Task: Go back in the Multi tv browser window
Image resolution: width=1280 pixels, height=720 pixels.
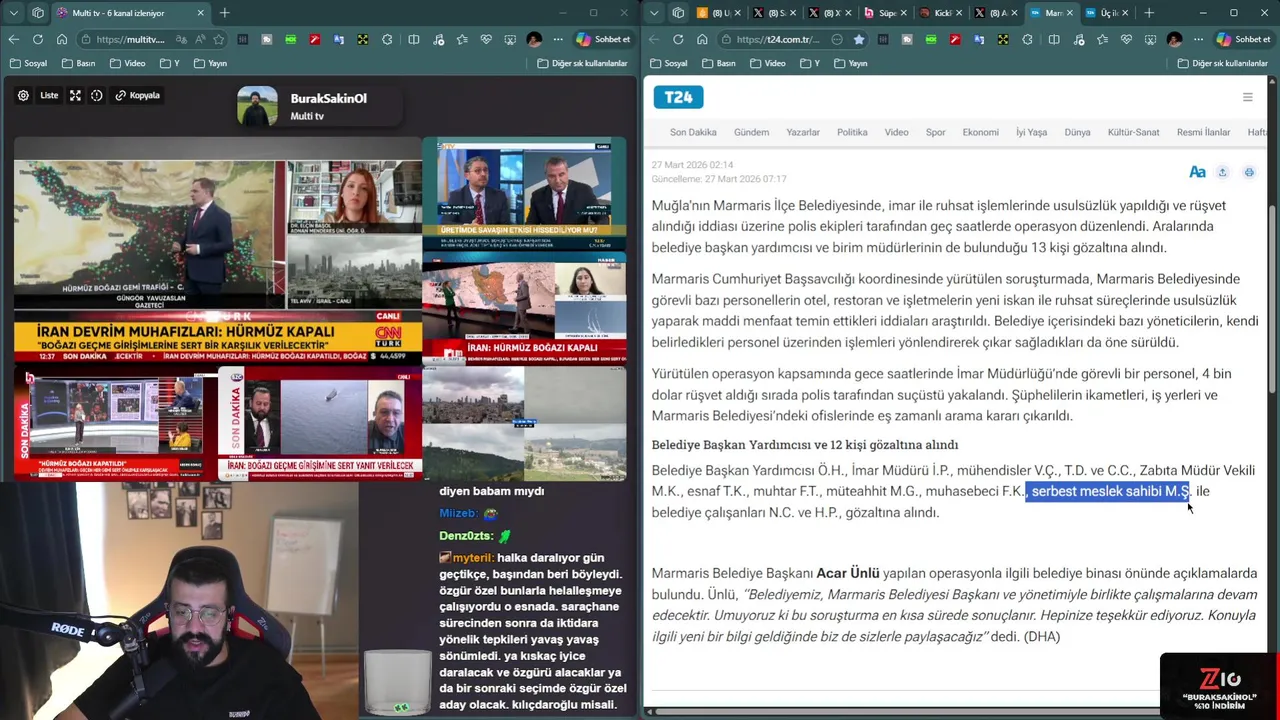Action: pos(14,39)
